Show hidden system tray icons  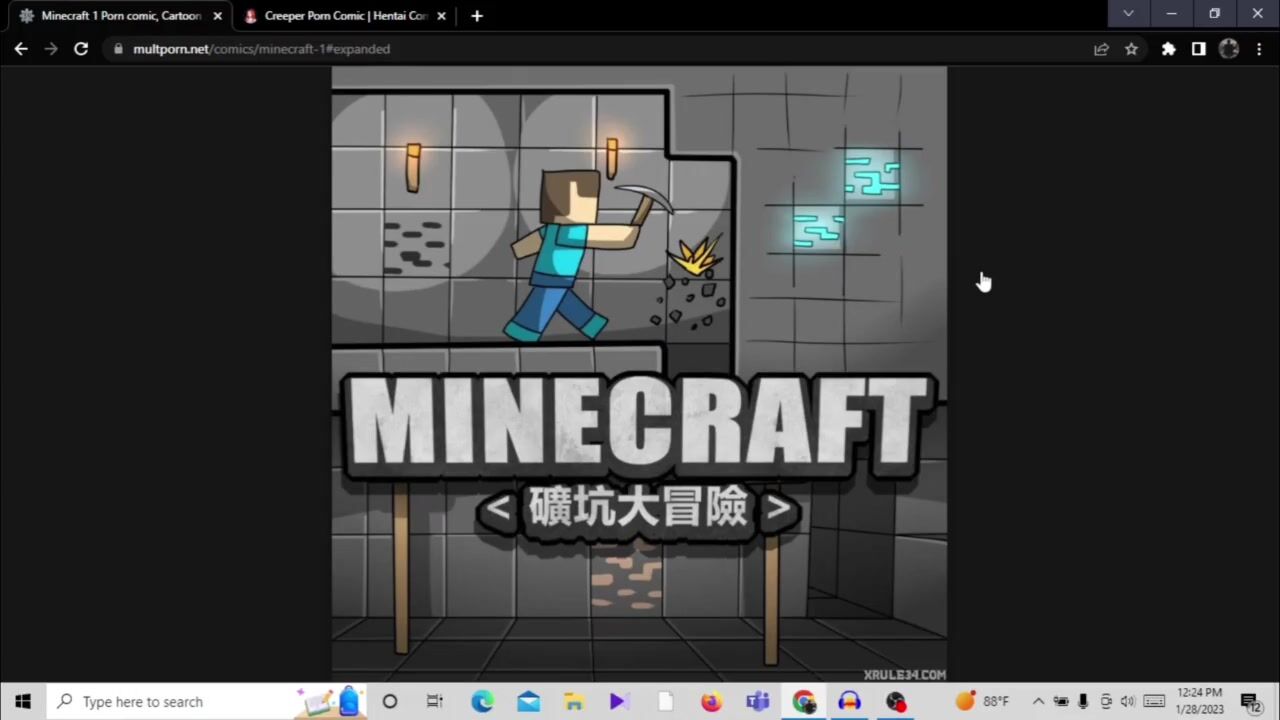click(1038, 701)
